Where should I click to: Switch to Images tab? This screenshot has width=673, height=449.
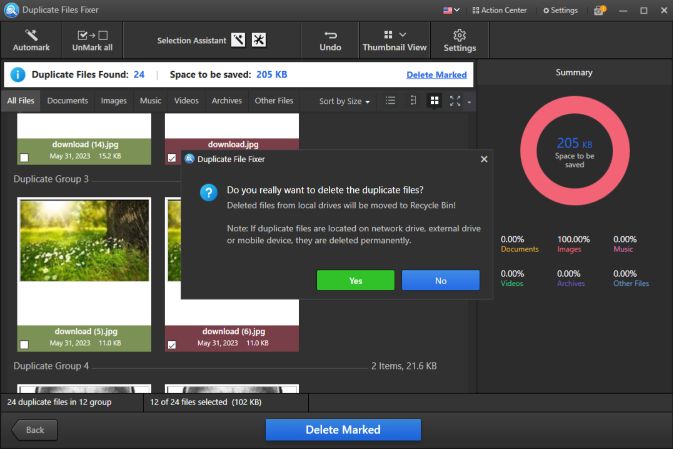[x=114, y=100]
